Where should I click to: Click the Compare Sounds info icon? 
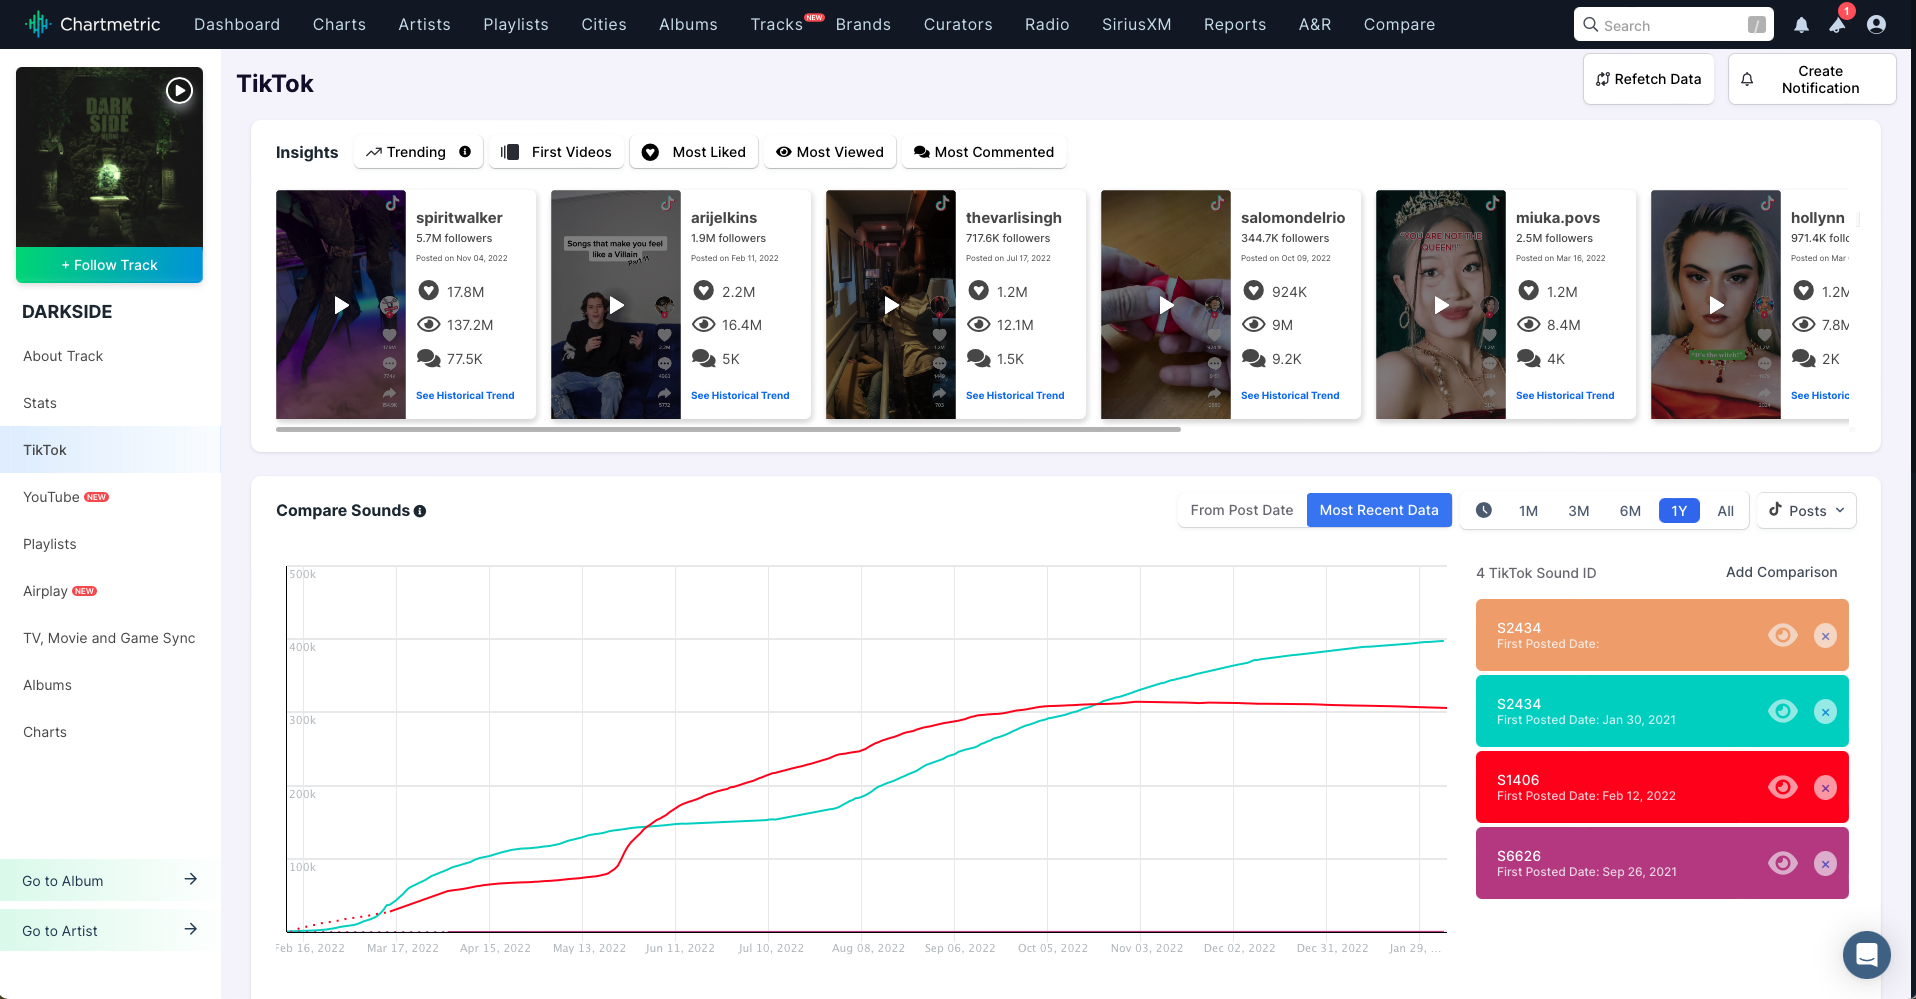[420, 511]
